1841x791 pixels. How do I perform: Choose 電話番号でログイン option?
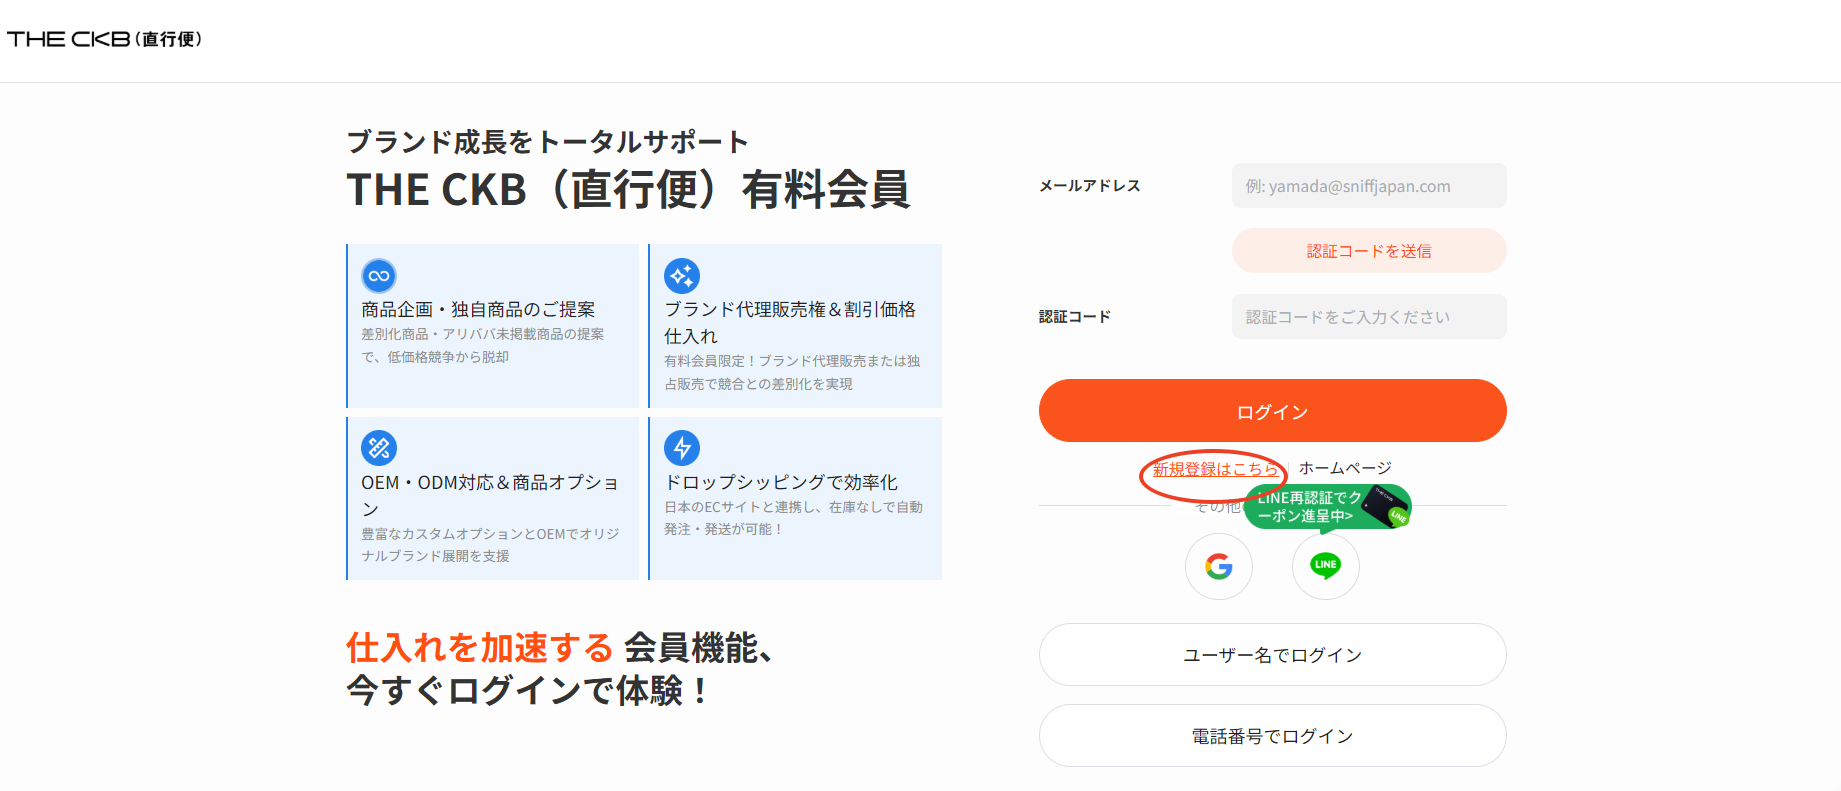point(1273,736)
